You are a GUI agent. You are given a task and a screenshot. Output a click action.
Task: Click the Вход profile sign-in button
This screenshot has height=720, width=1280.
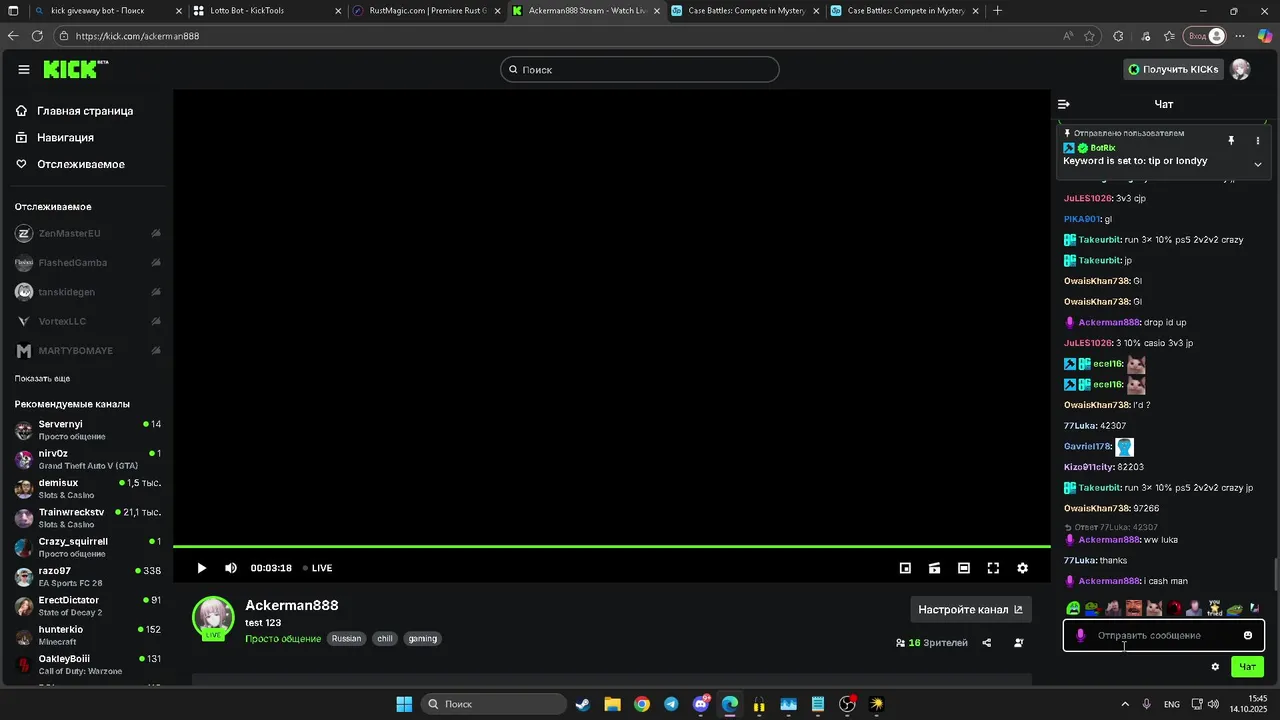1205,36
